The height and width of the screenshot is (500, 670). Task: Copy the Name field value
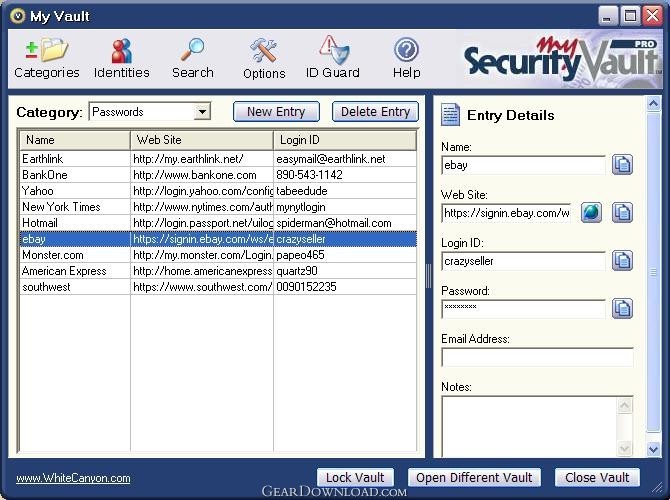click(622, 165)
